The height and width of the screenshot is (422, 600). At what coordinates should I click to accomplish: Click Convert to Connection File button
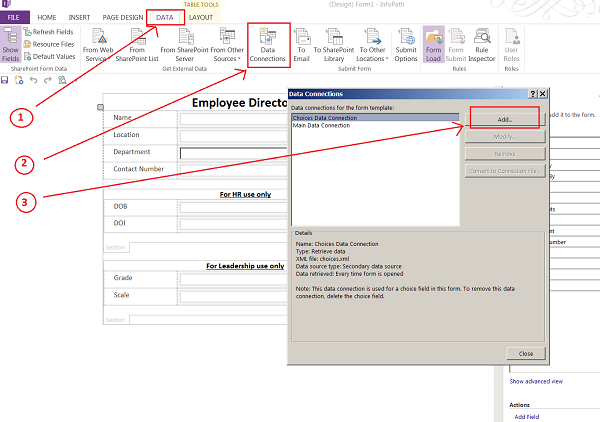point(505,171)
